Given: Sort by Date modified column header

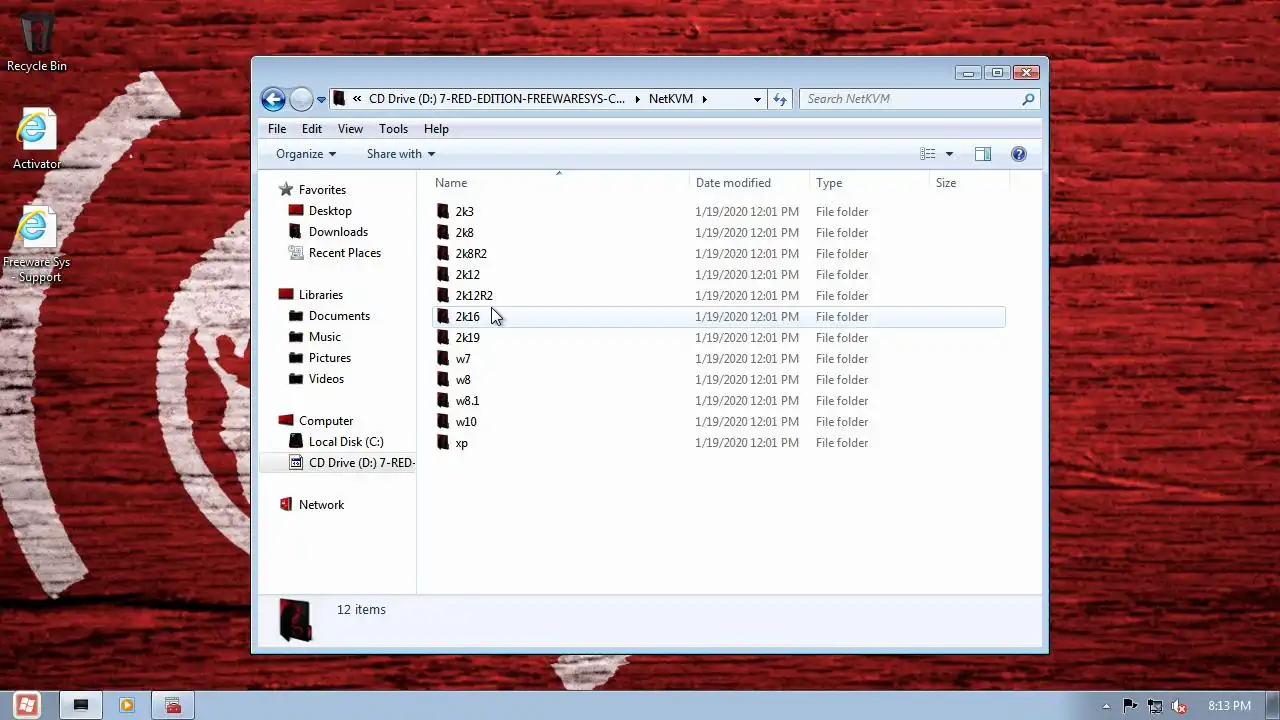Looking at the screenshot, I should [x=749, y=183].
